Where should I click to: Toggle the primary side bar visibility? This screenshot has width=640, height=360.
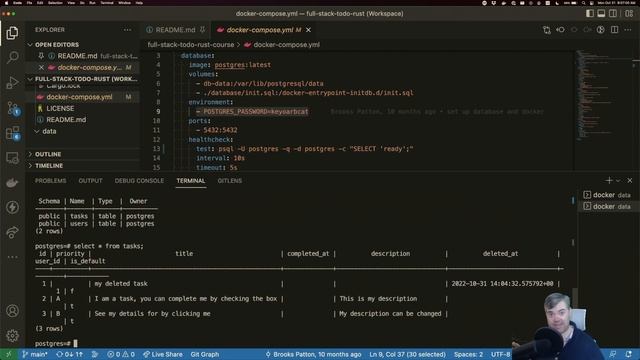pos(590,13)
